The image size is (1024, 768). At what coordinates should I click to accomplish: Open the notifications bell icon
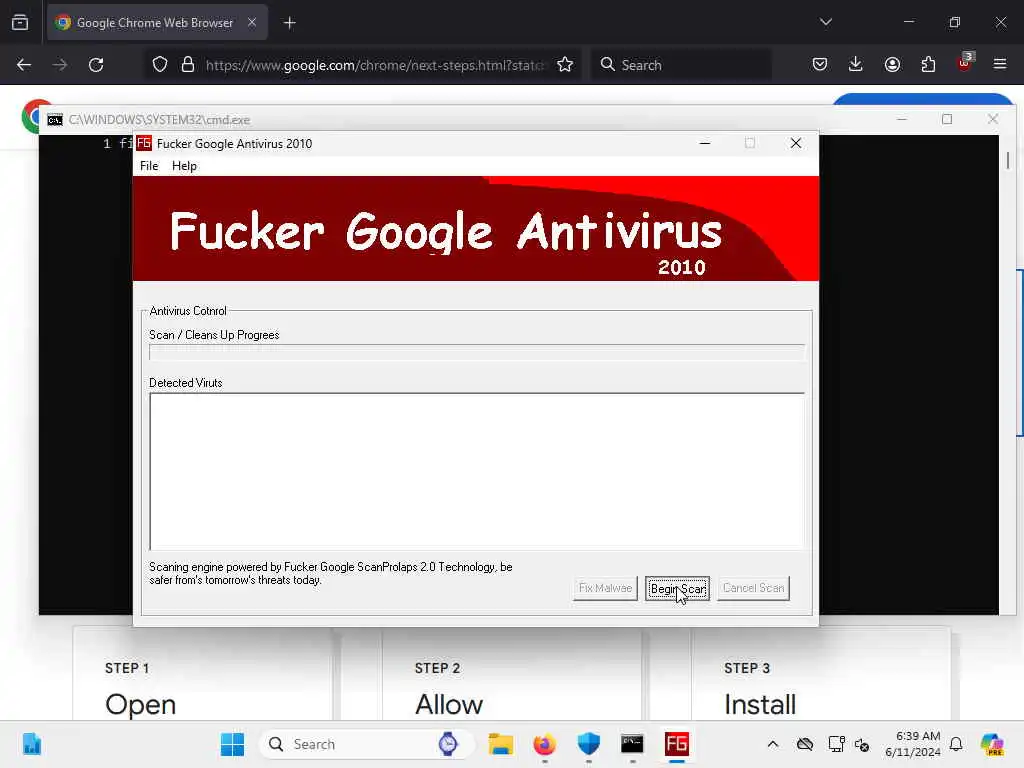coord(956,744)
